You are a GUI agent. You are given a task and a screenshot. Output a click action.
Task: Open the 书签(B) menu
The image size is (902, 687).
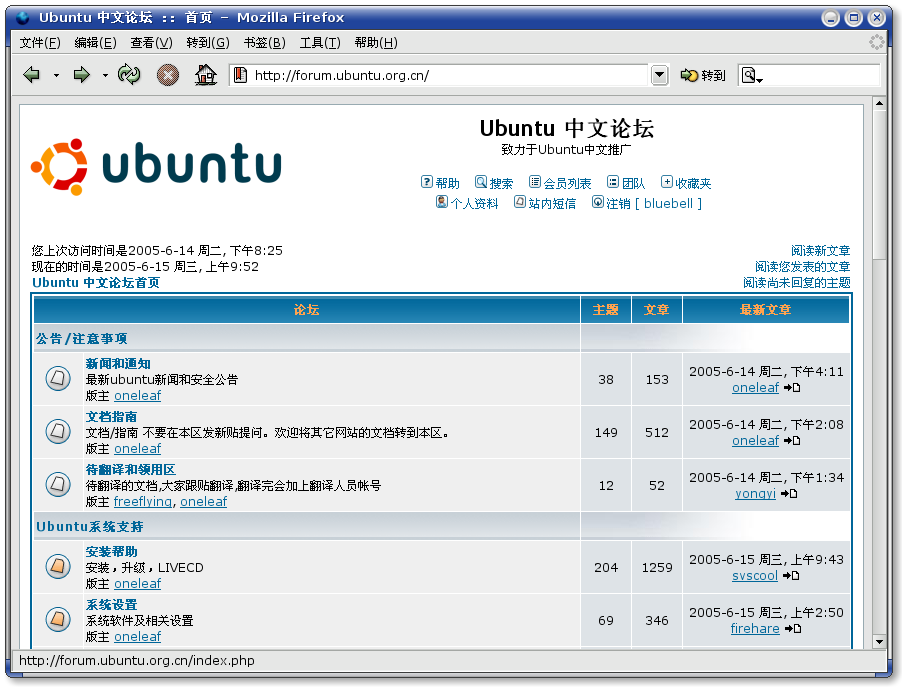(264, 43)
